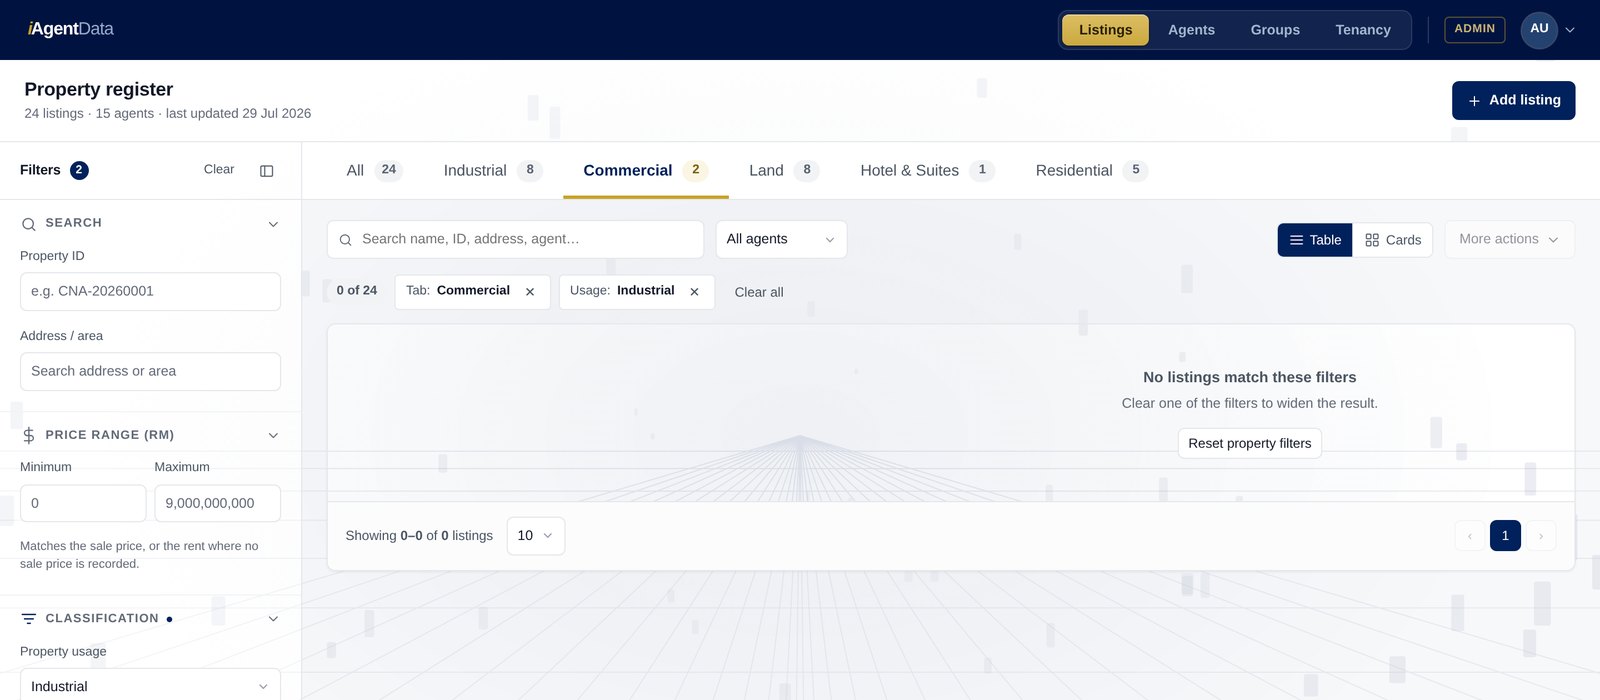
Task: Go to the previous page arrow
Action: [x=1469, y=536]
